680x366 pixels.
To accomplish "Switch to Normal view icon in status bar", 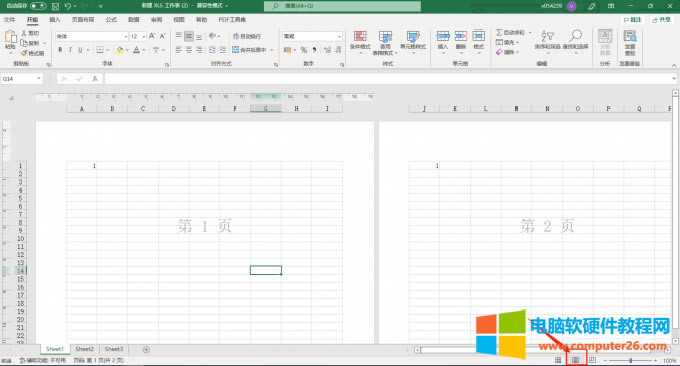I will (558, 360).
